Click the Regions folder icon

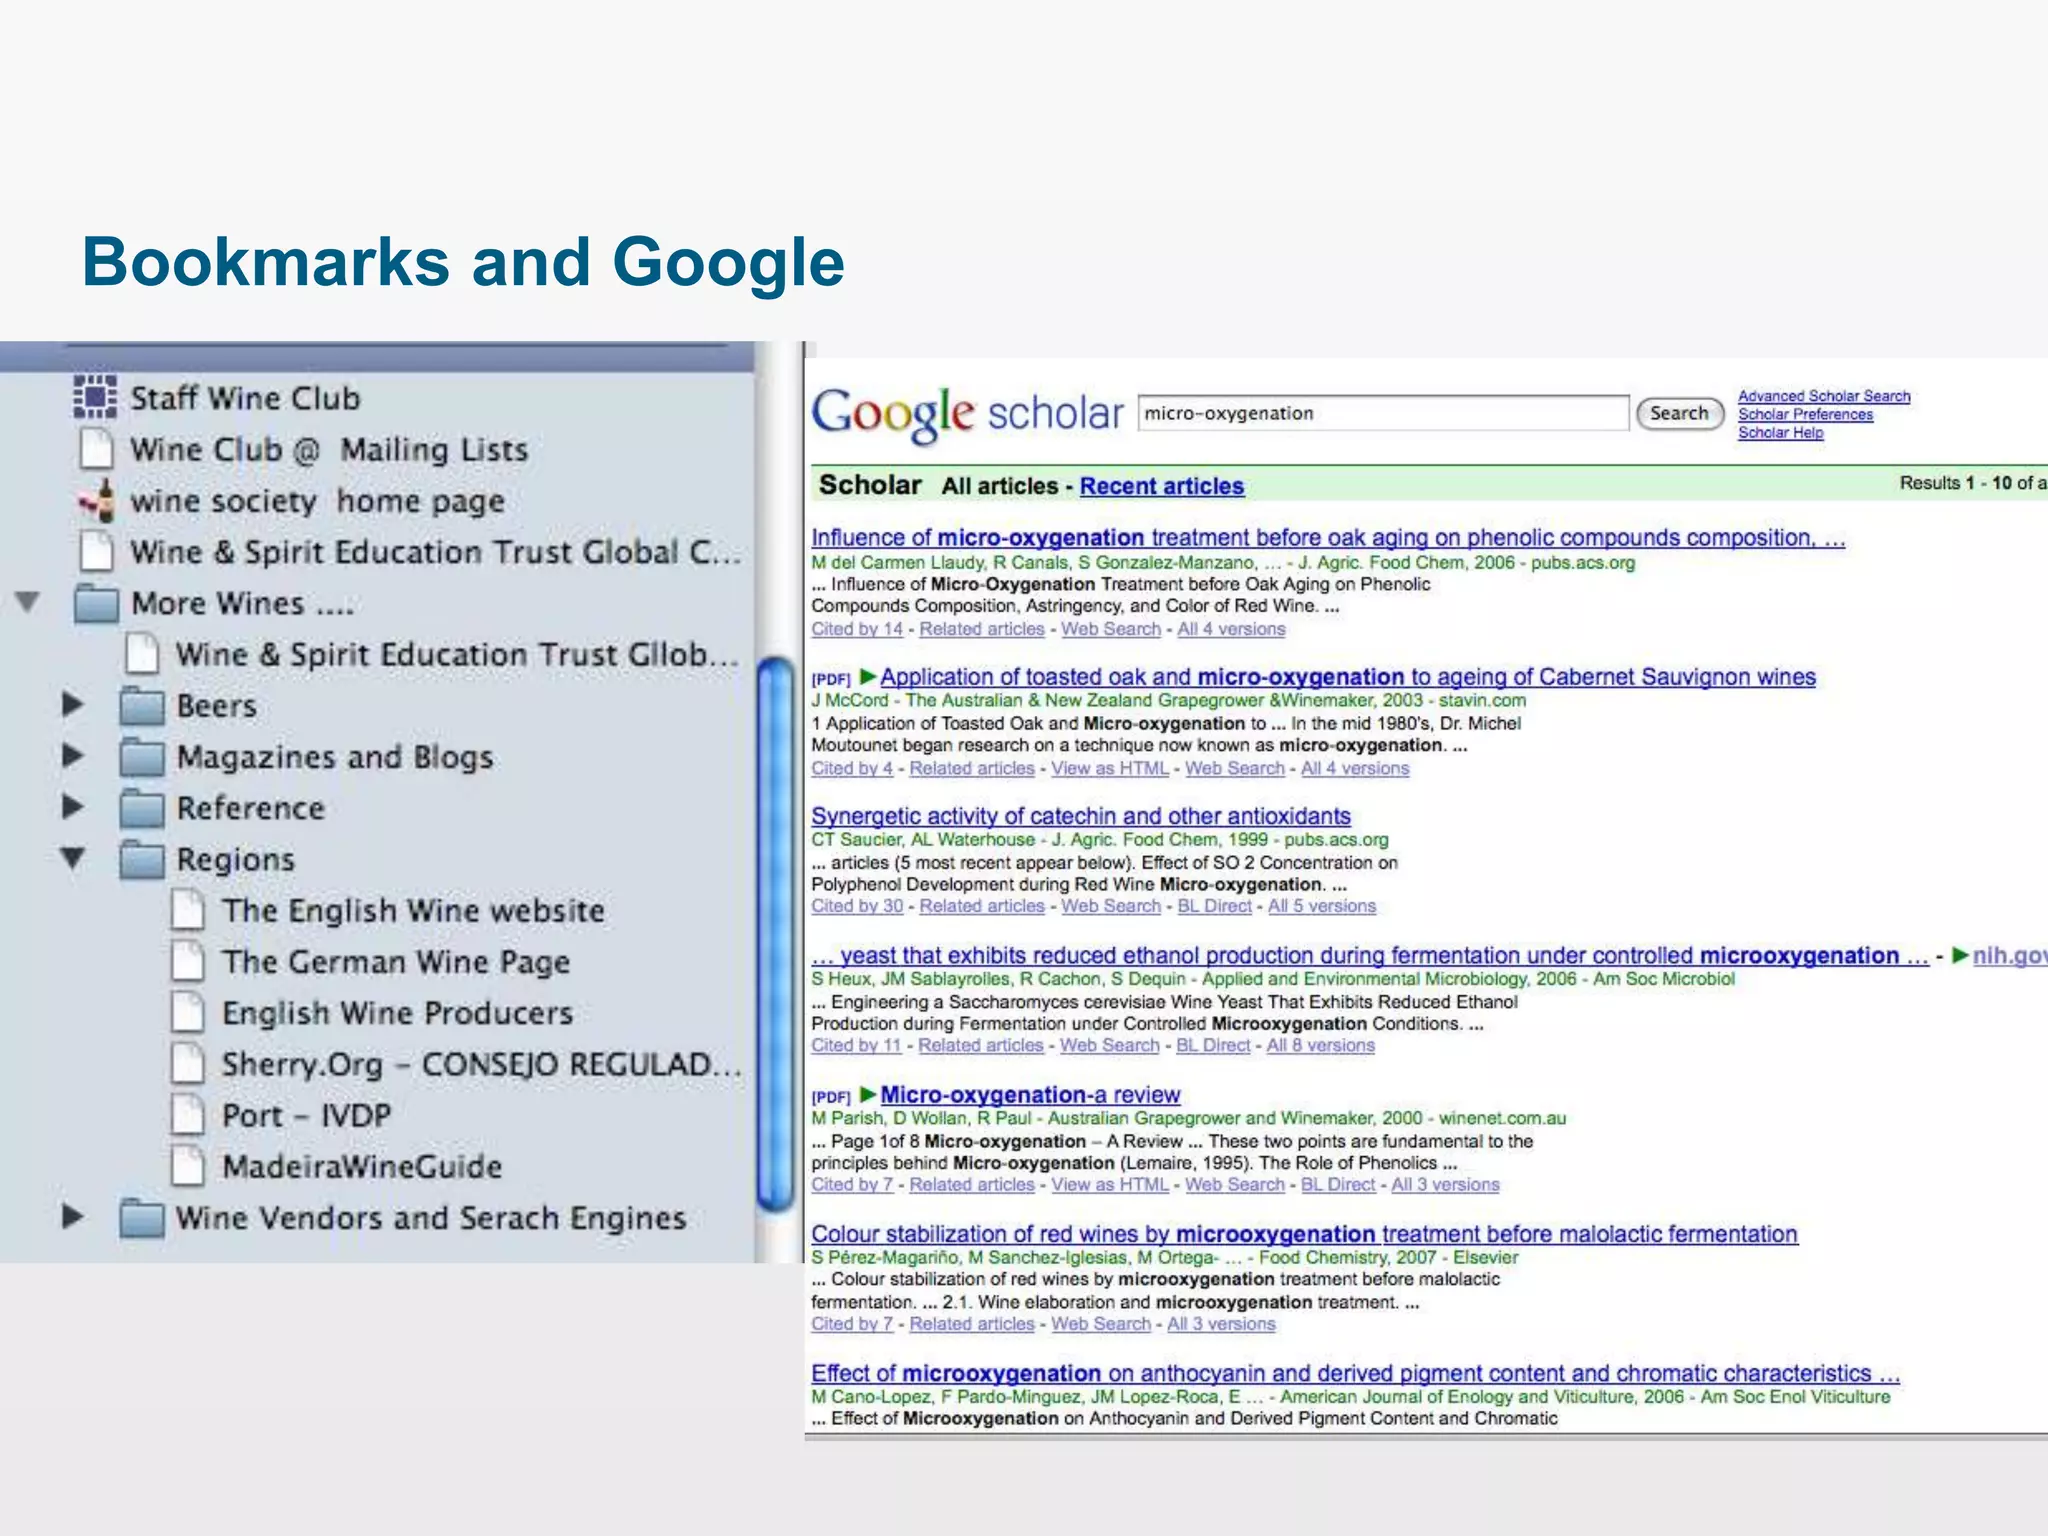pos(141,859)
